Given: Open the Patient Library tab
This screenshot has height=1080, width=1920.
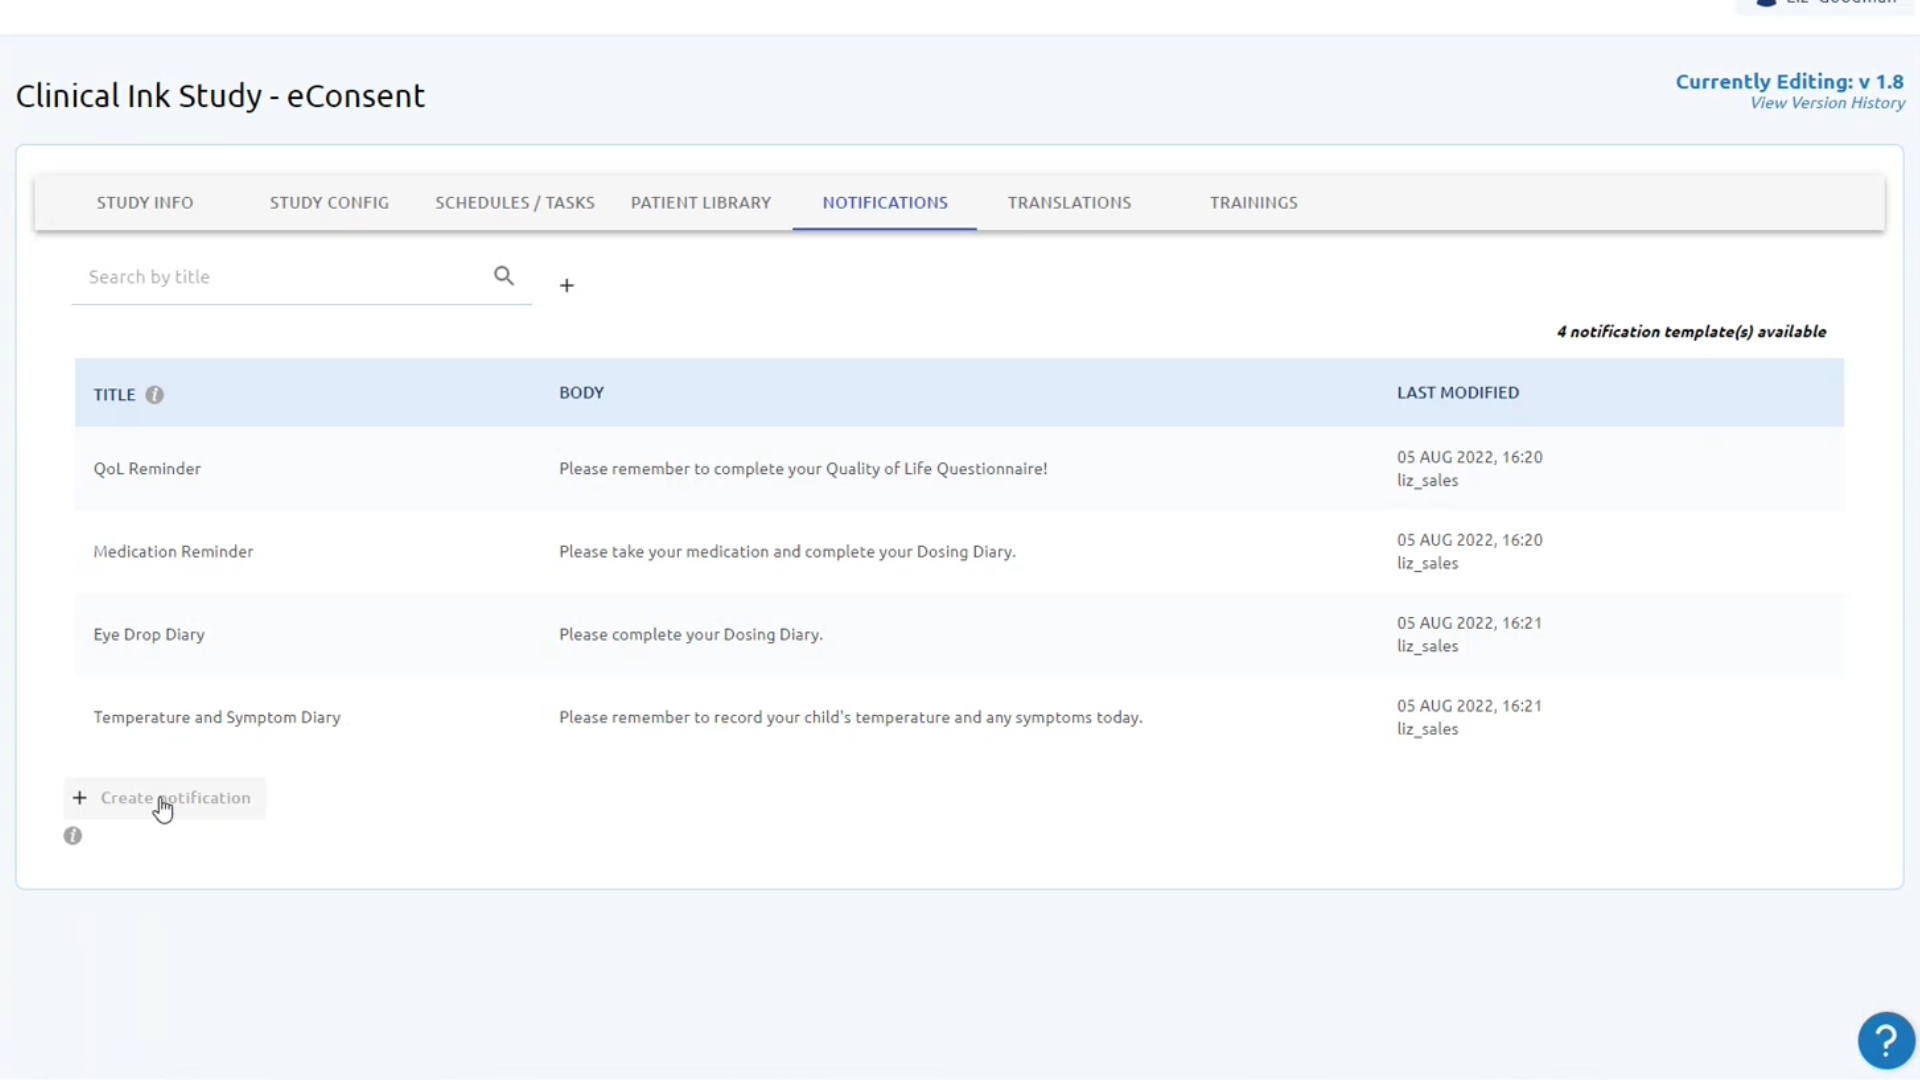Looking at the screenshot, I should (x=701, y=203).
